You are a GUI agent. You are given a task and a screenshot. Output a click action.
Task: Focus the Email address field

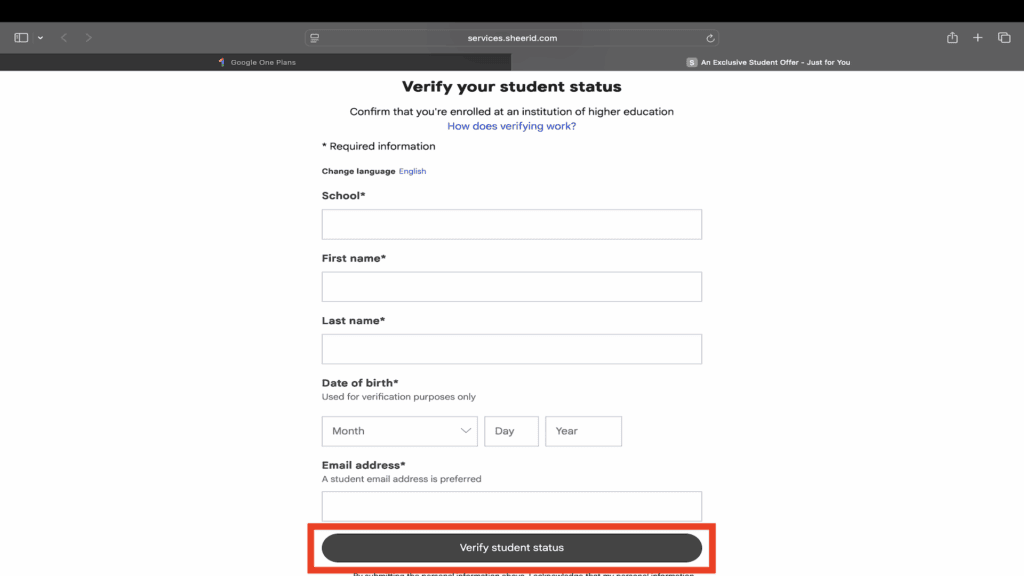click(511, 506)
